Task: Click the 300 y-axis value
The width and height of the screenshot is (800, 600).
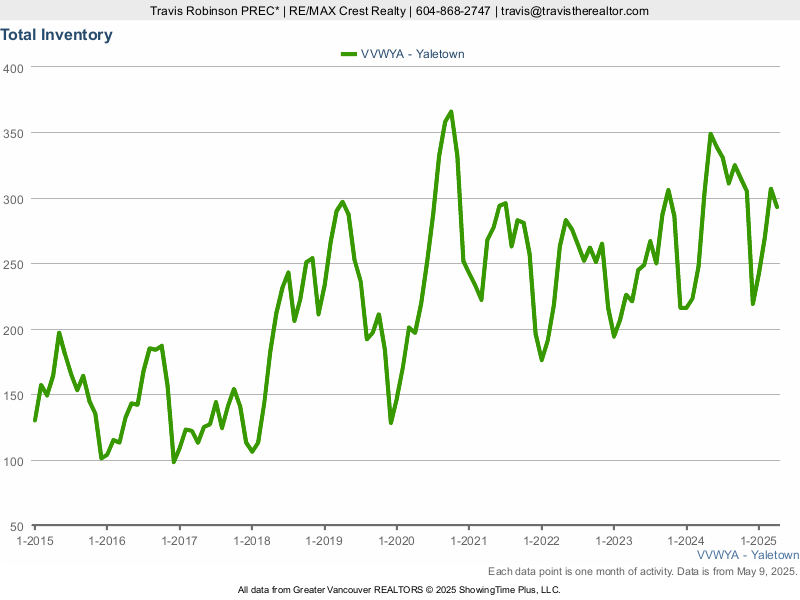Action: [13, 200]
